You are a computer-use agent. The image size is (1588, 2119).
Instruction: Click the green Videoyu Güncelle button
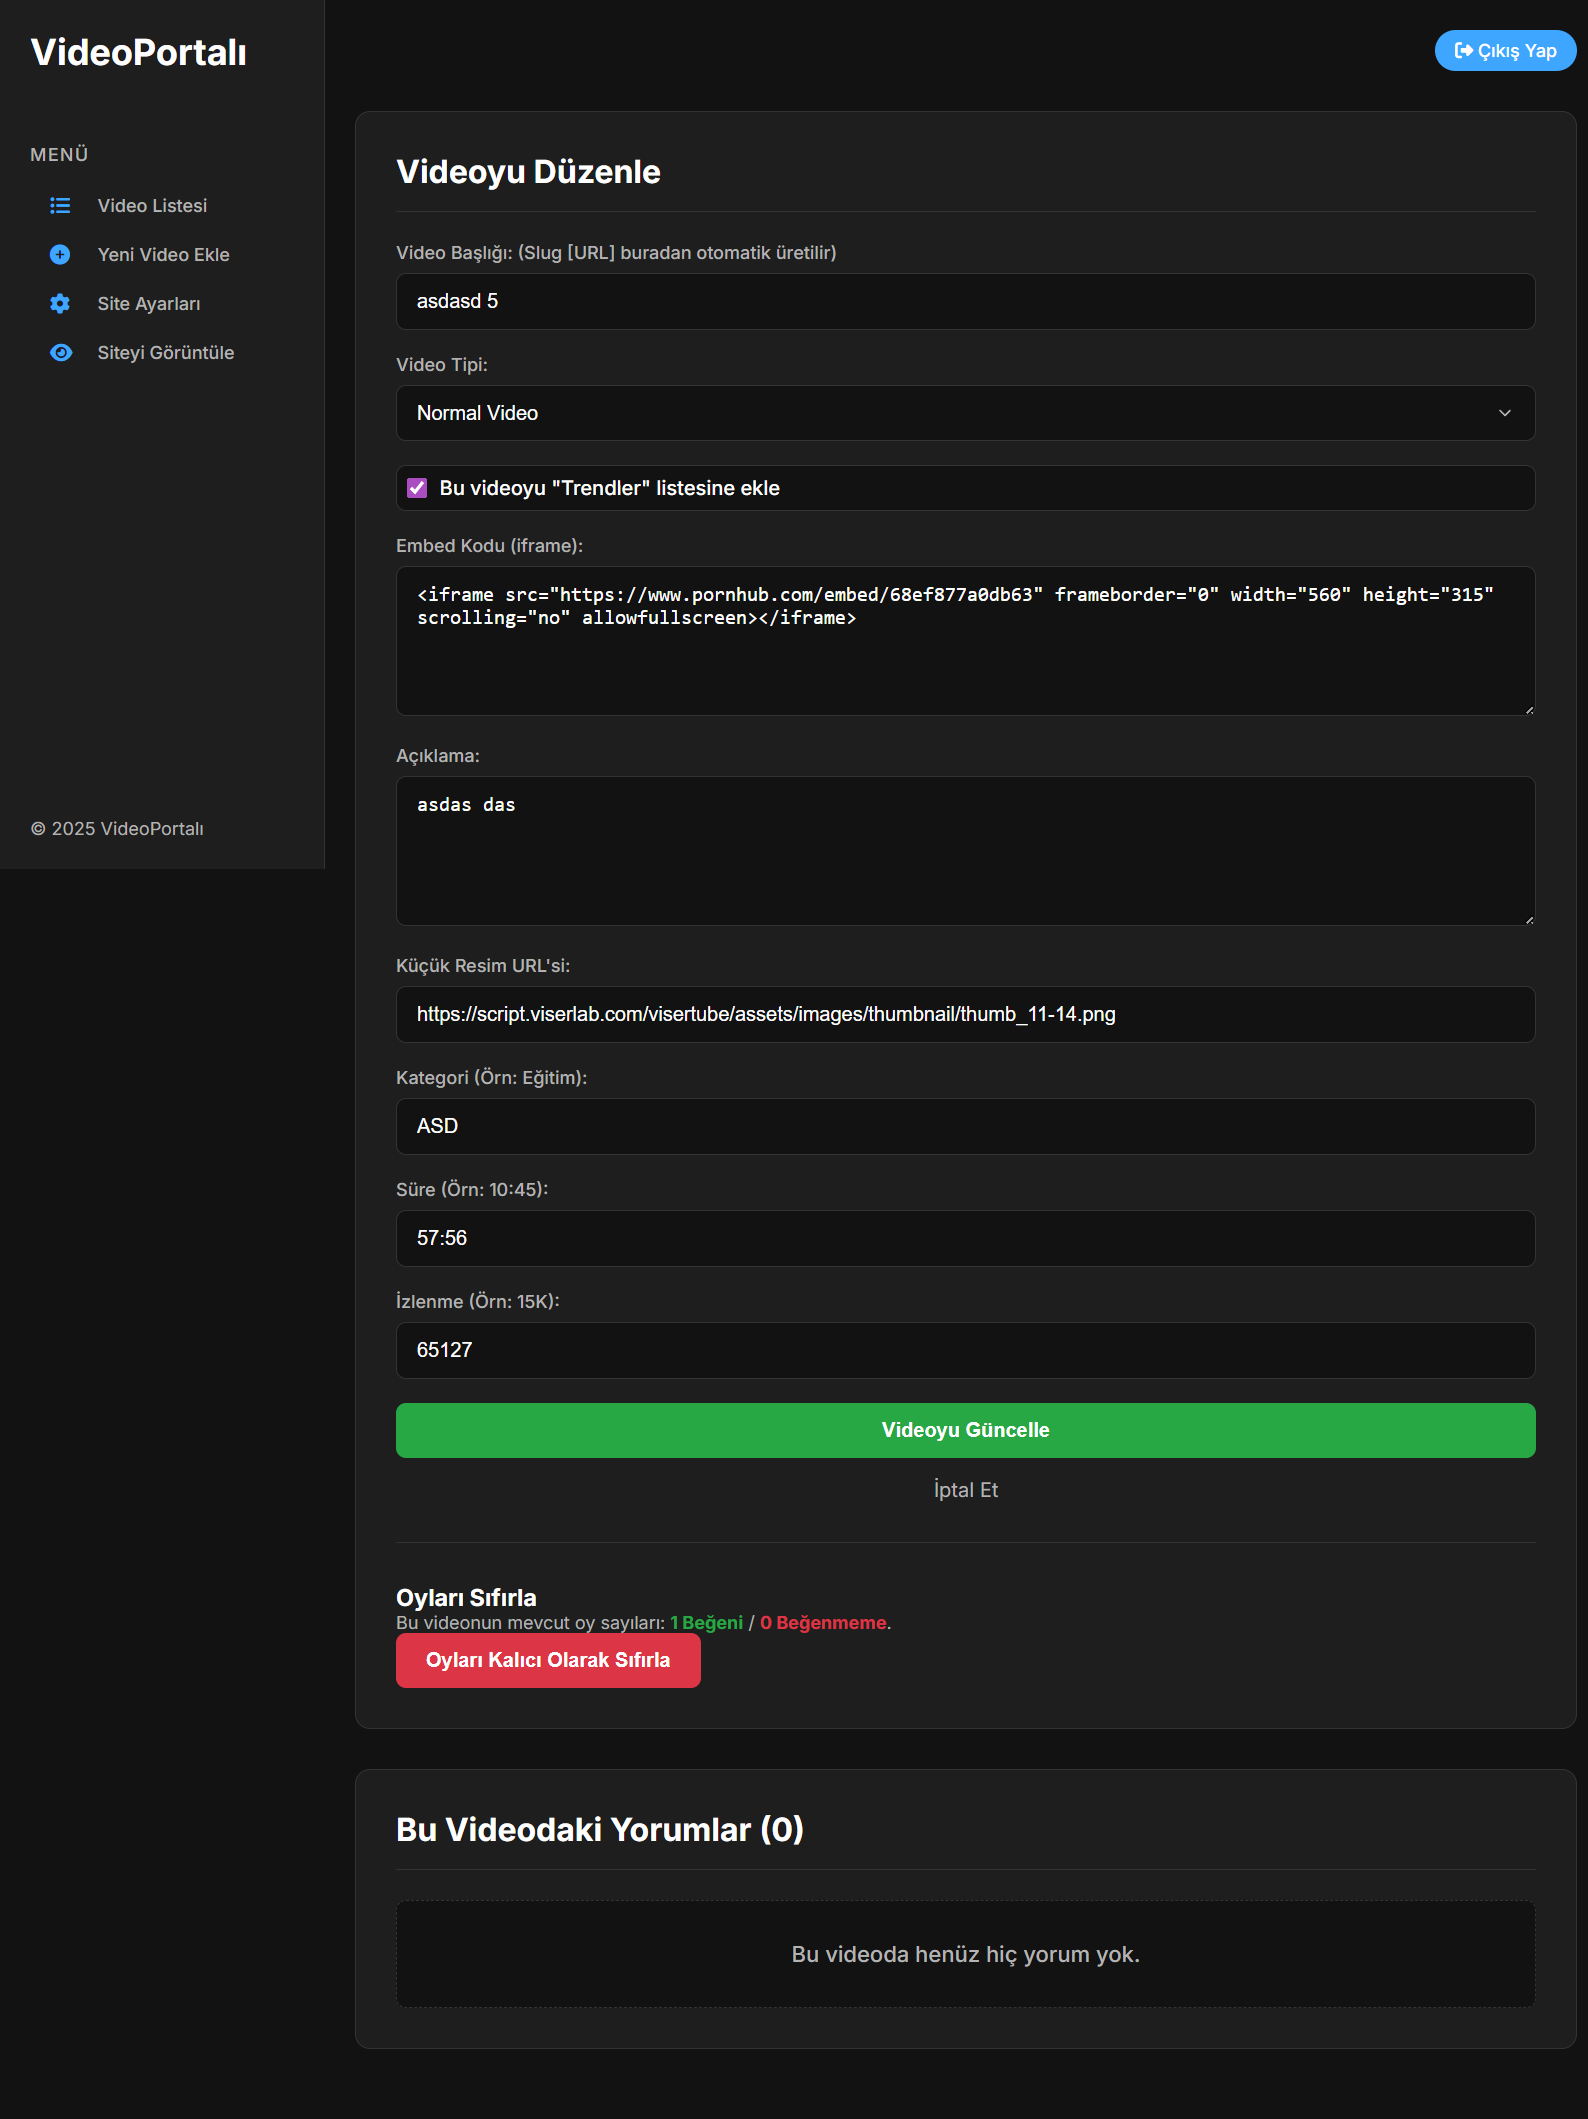pos(965,1430)
